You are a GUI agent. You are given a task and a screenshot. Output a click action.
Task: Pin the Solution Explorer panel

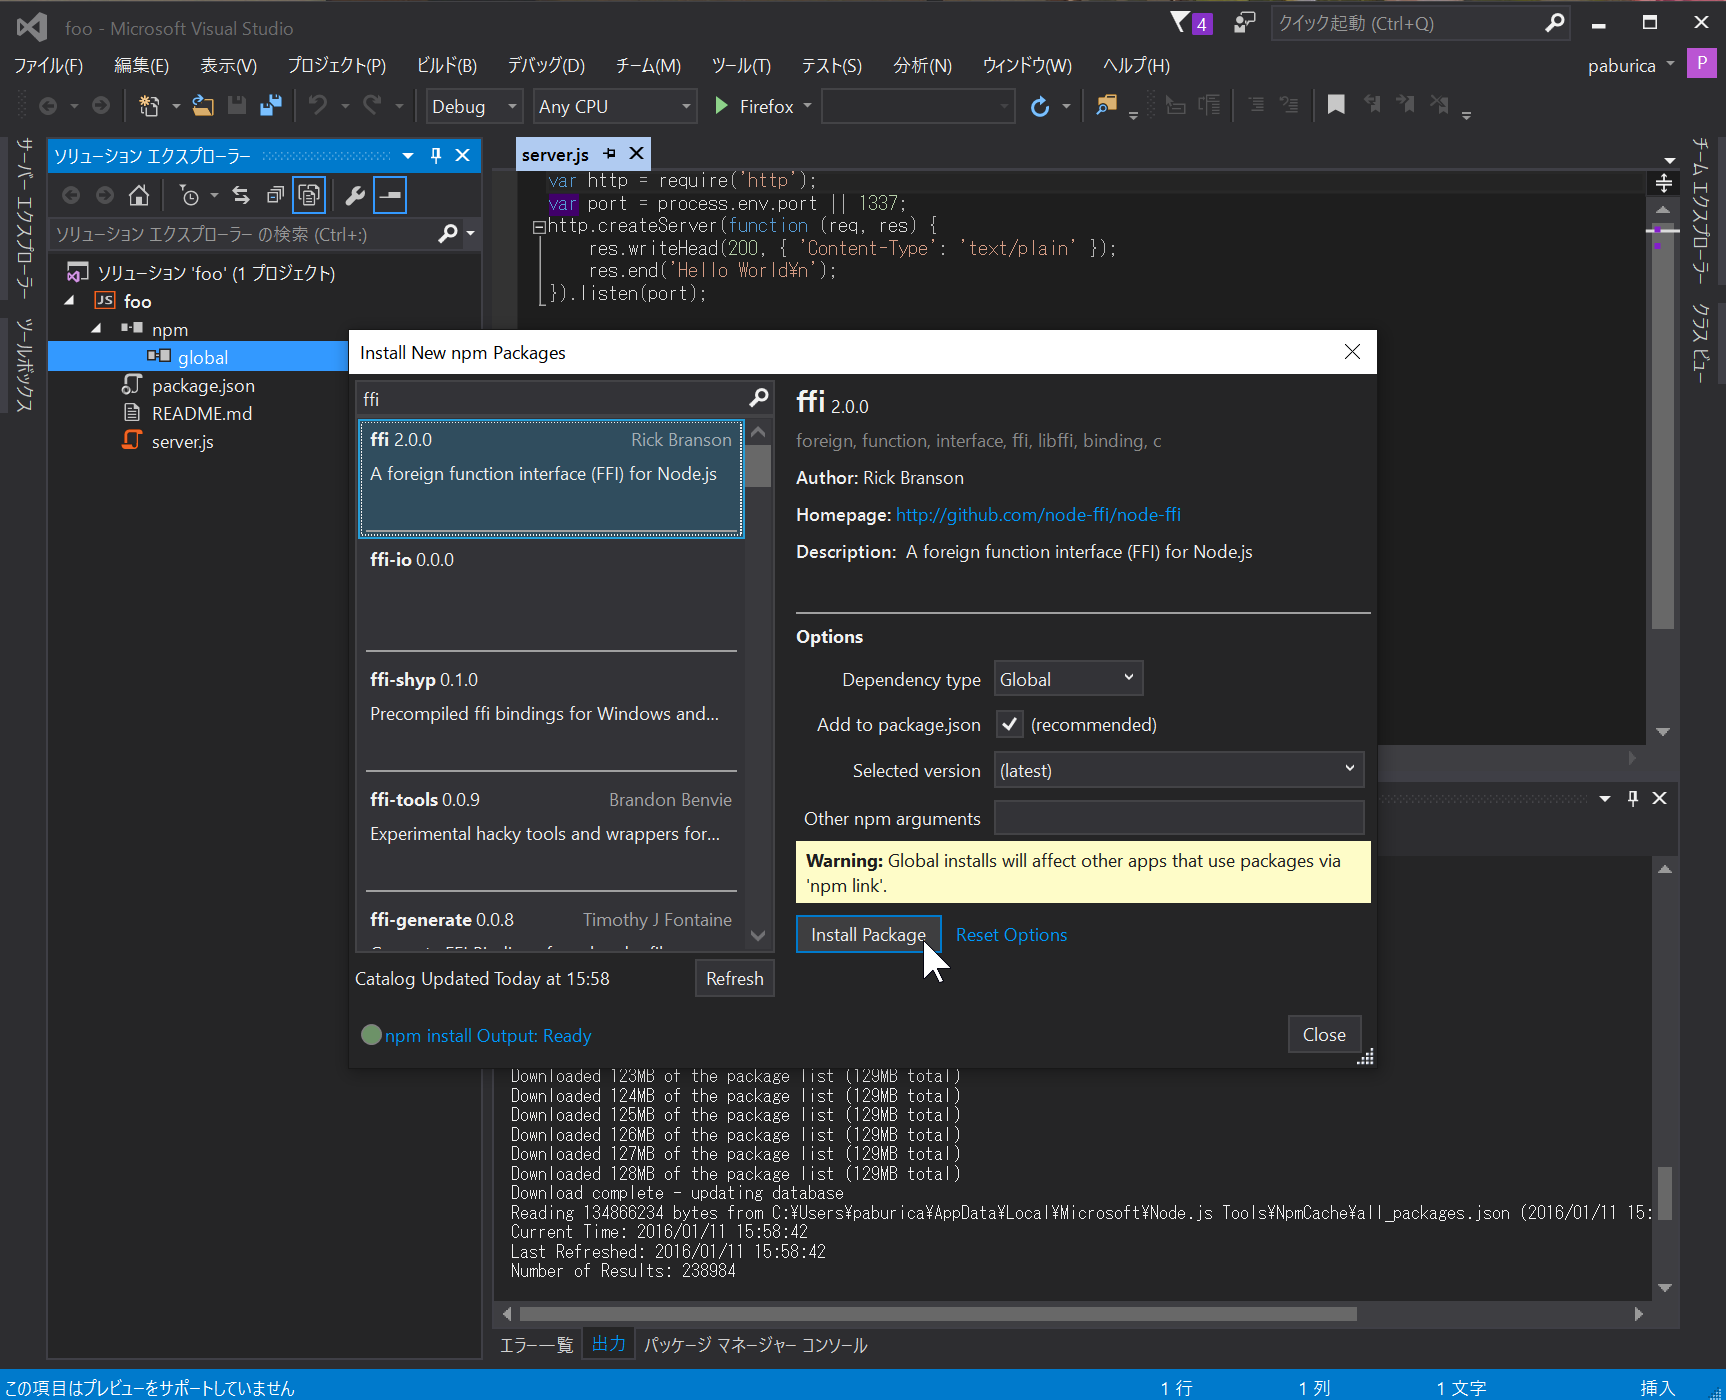coord(436,155)
